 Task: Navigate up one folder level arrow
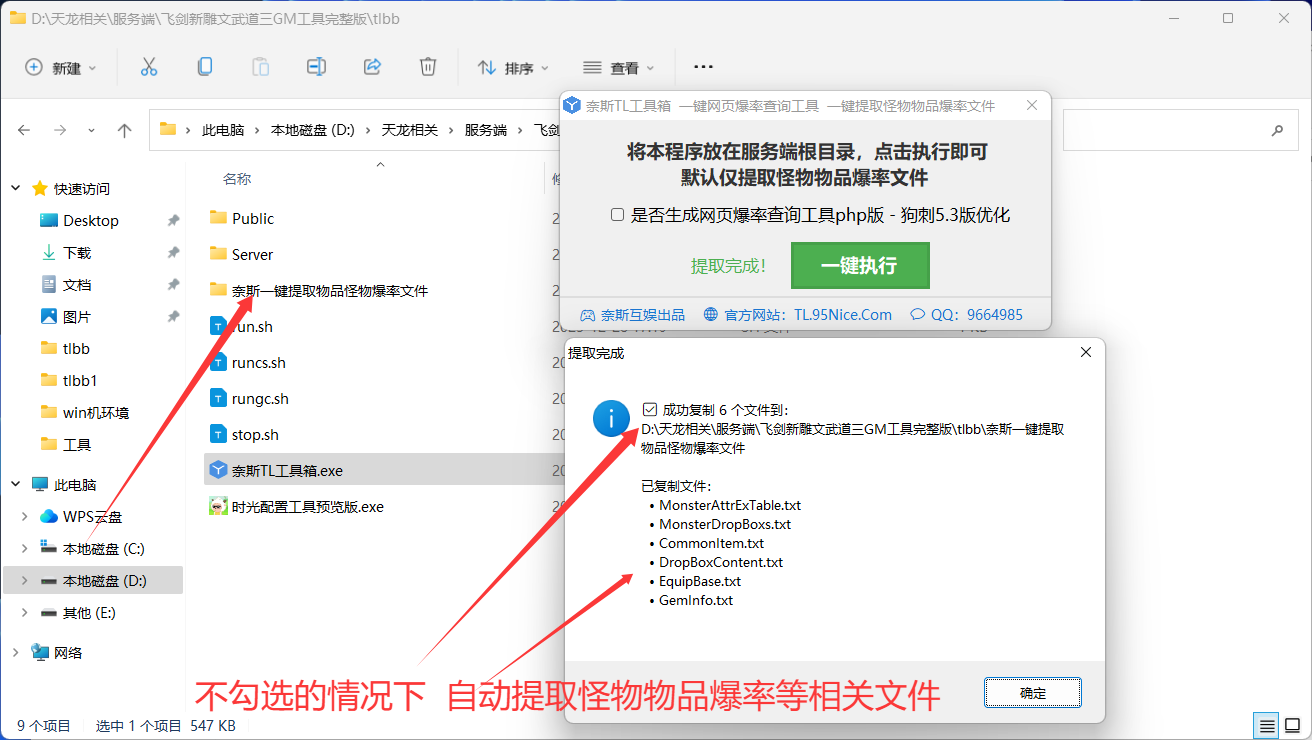coord(124,130)
